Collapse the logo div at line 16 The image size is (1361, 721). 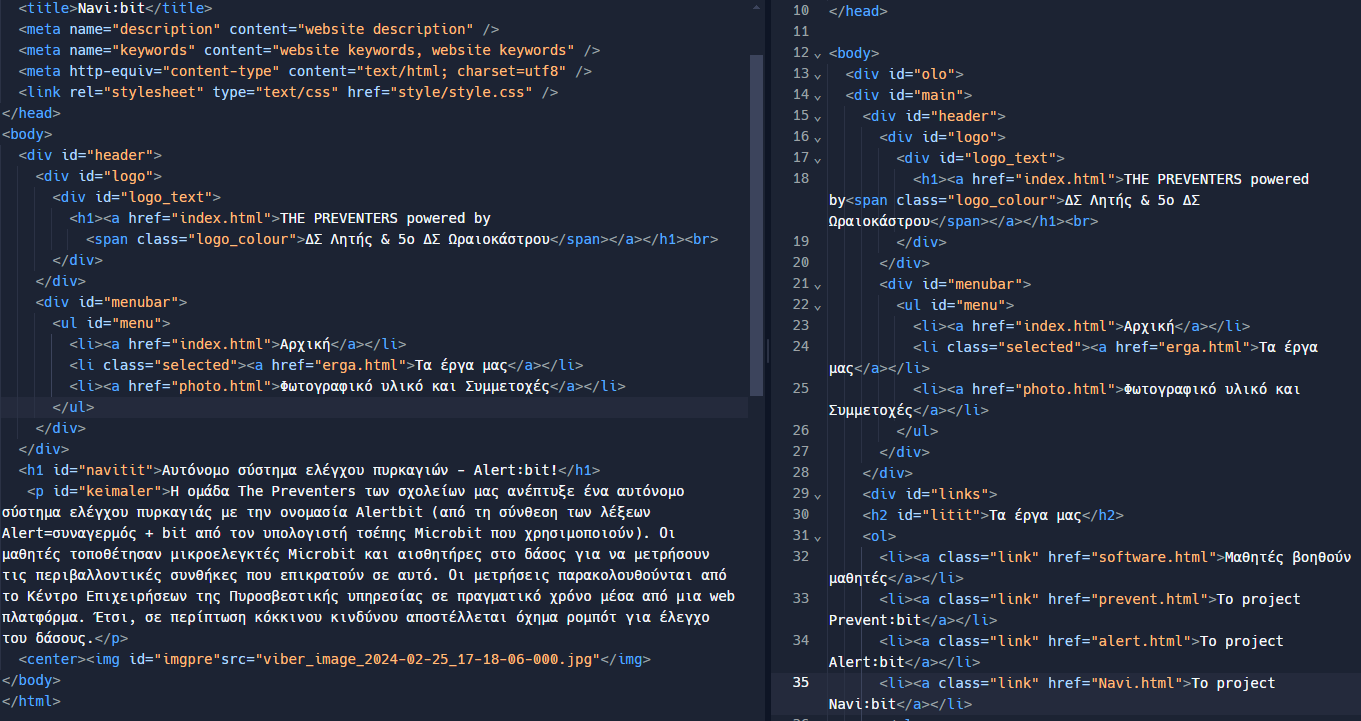tap(818, 138)
